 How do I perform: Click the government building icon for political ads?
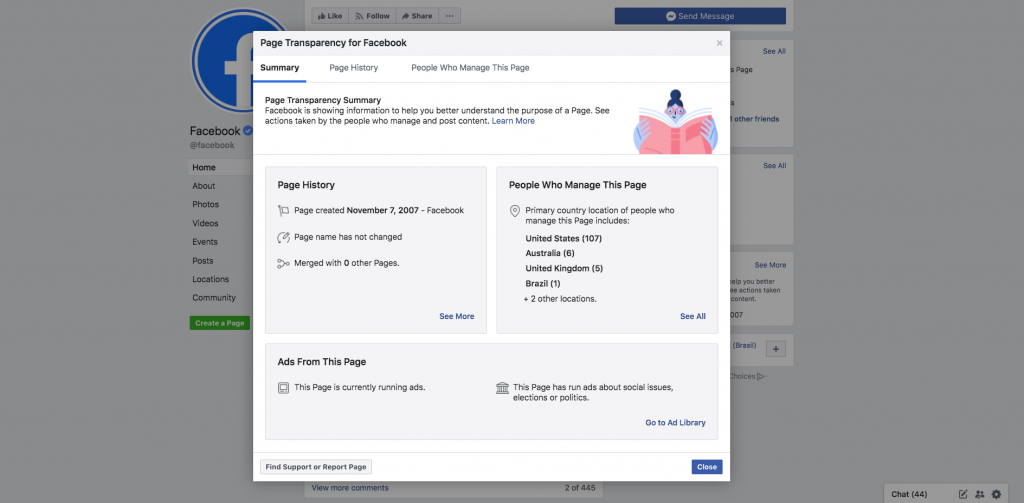502,388
